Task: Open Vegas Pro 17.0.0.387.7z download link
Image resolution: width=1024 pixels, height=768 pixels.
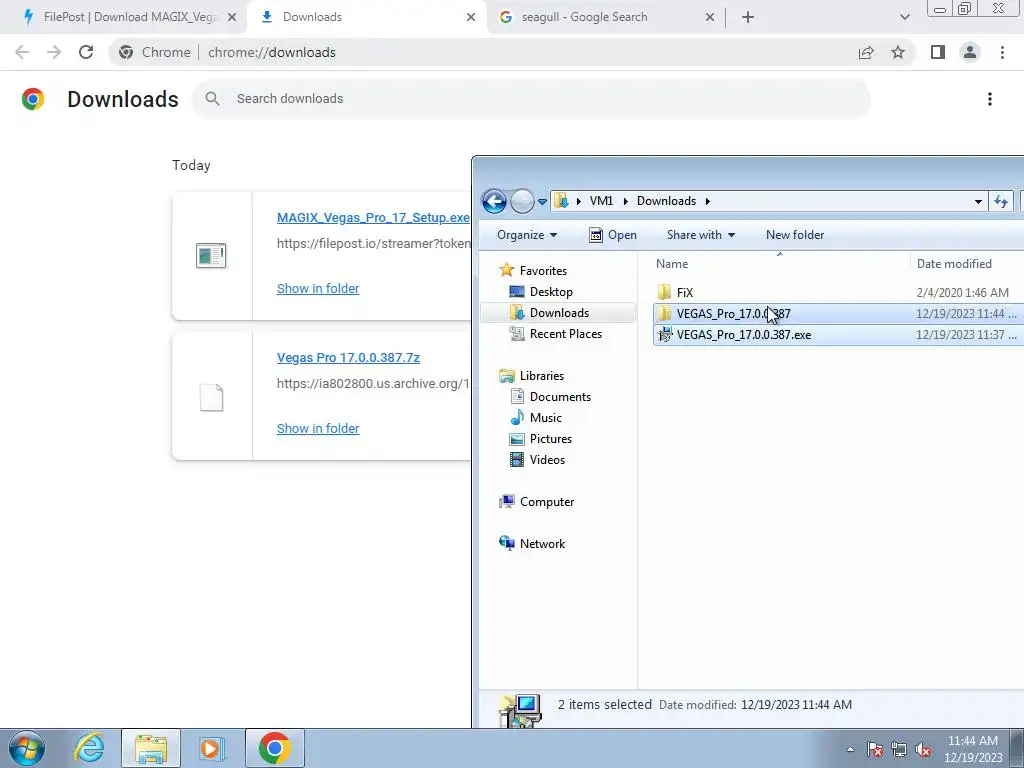Action: (x=348, y=357)
